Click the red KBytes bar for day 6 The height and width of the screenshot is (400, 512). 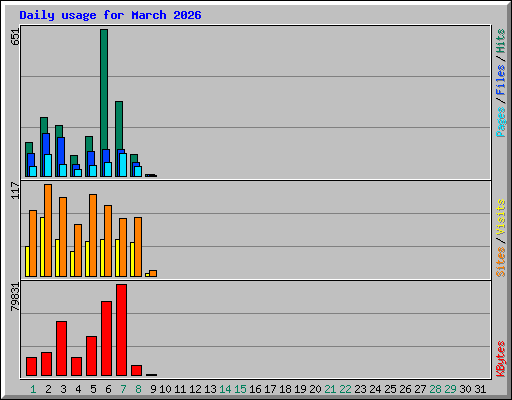(107, 338)
